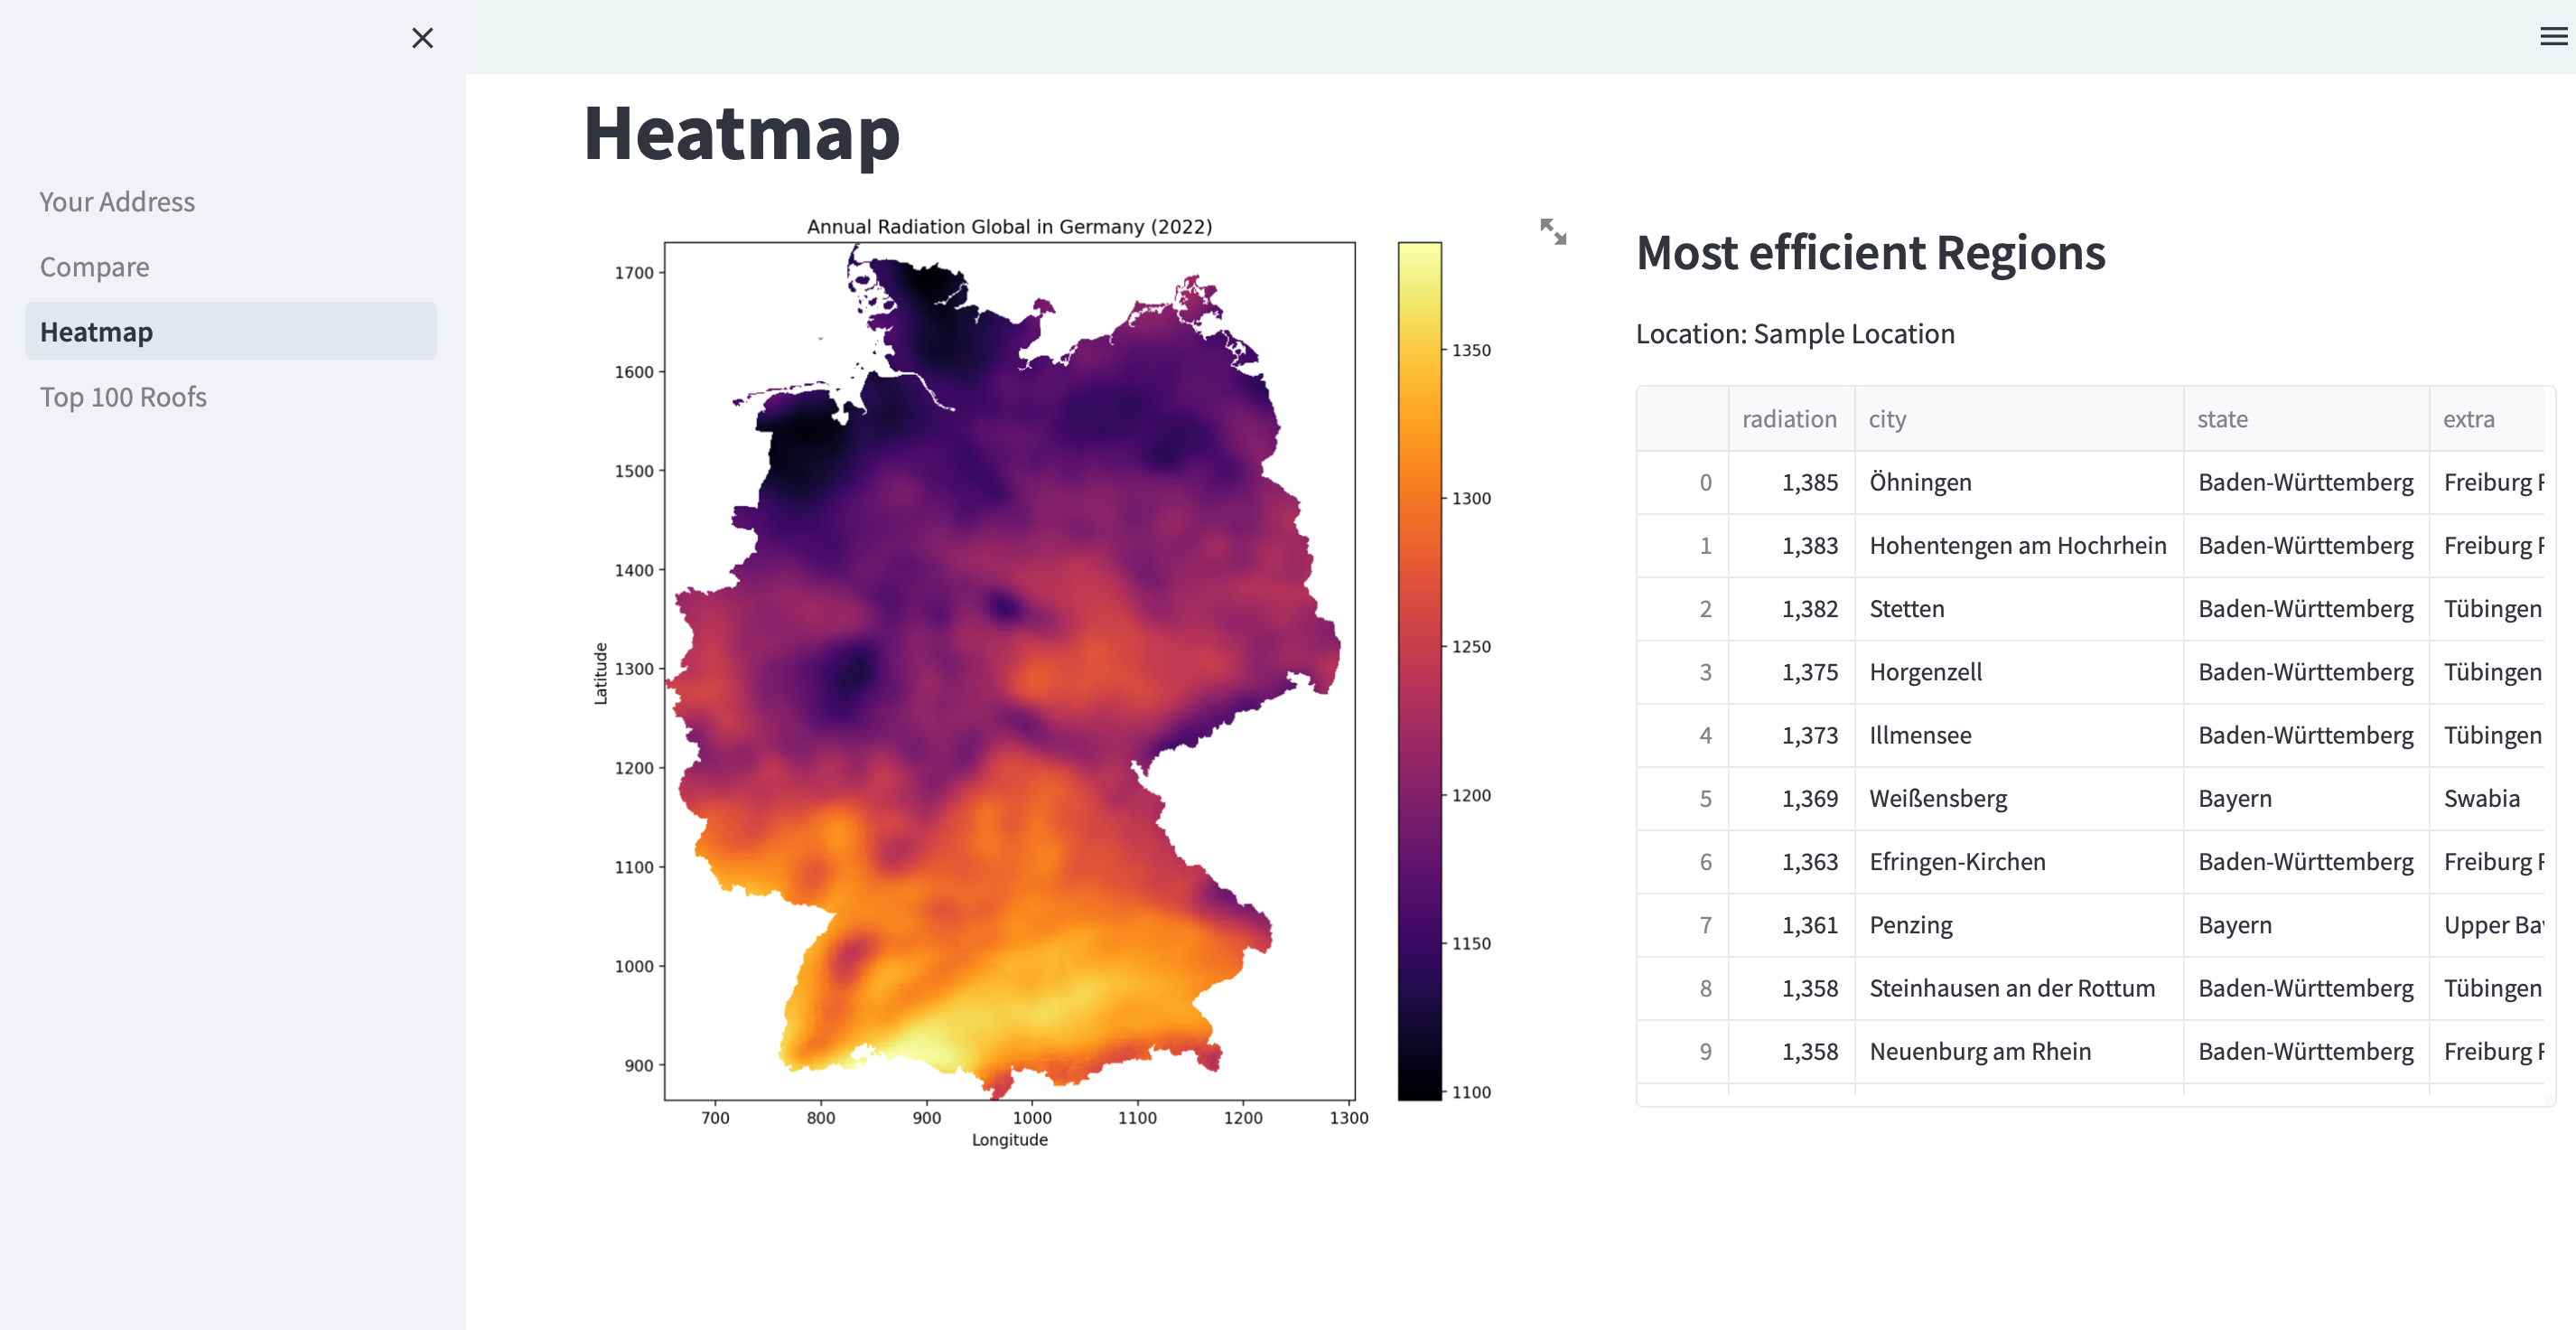The image size is (2576, 1330).
Task: Open the hamburger main menu
Action: [x=2553, y=37]
